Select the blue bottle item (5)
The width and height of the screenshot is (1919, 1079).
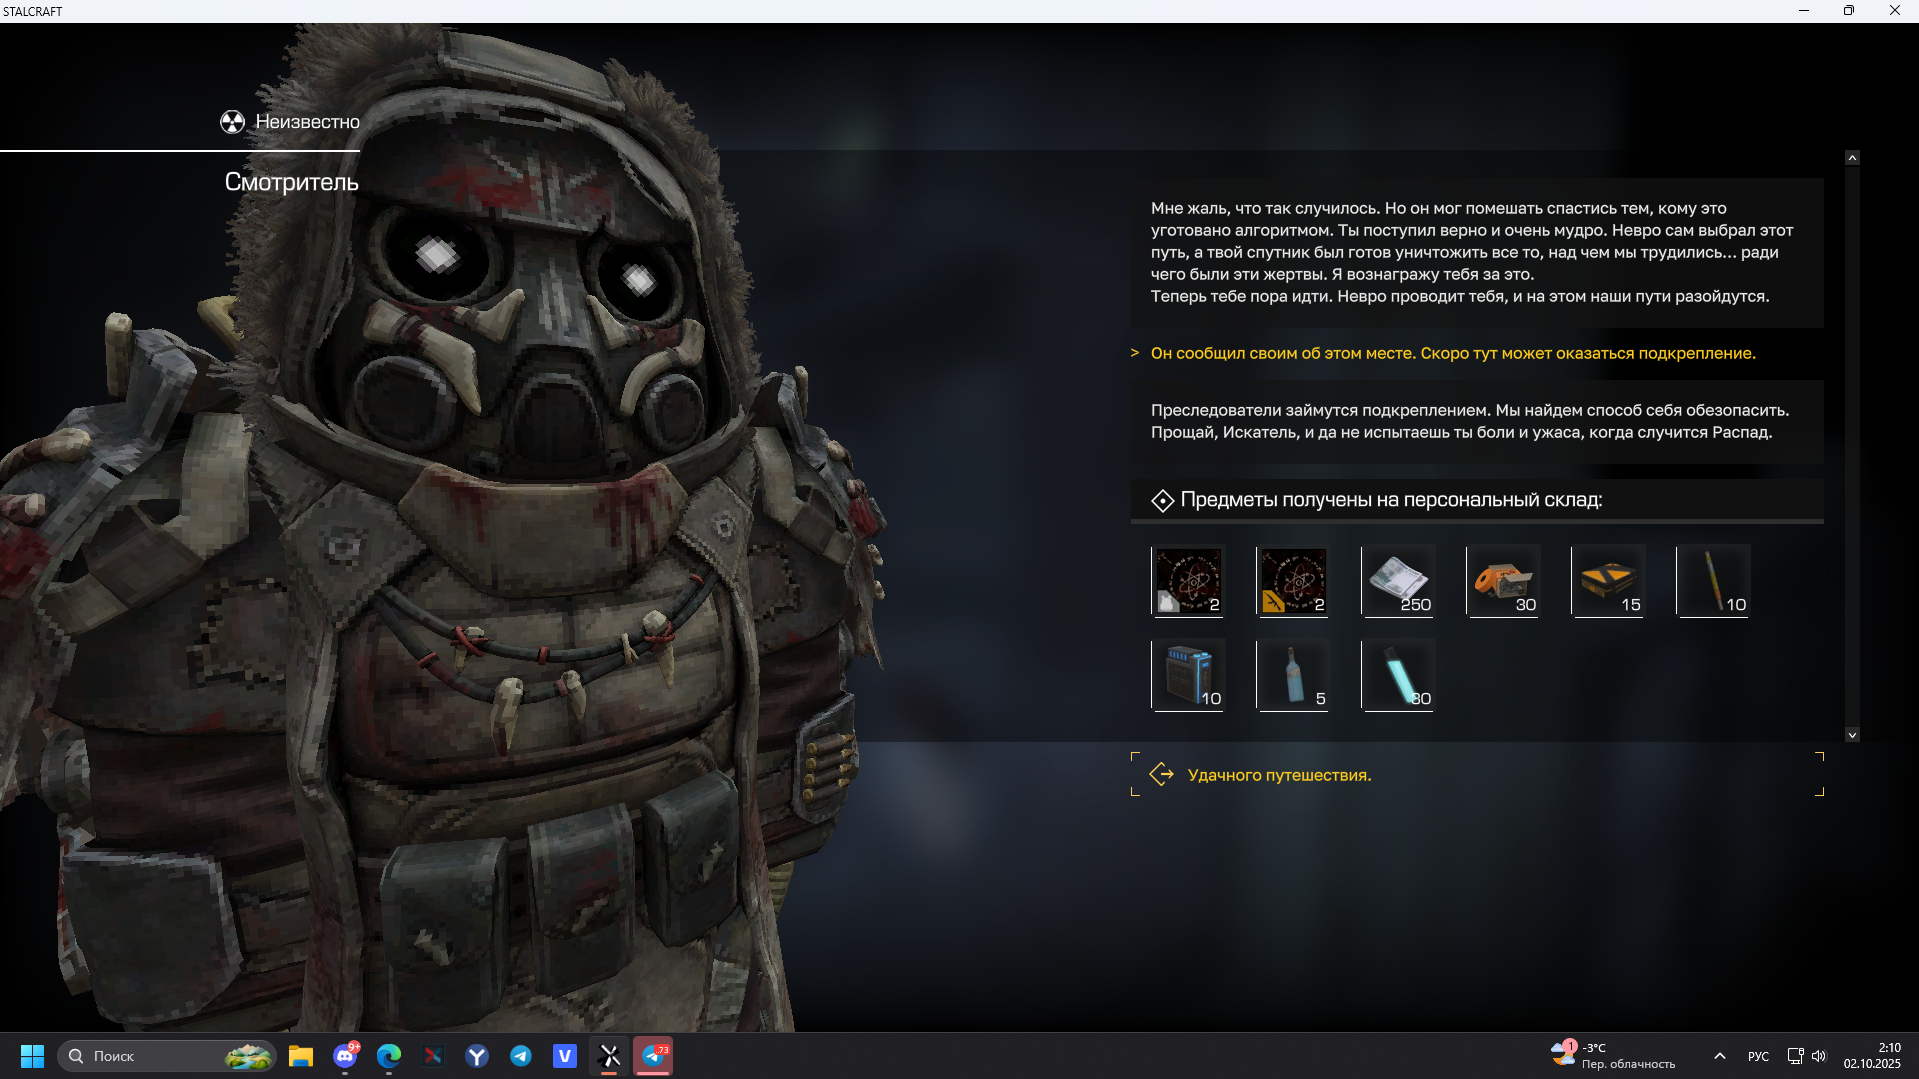1293,675
